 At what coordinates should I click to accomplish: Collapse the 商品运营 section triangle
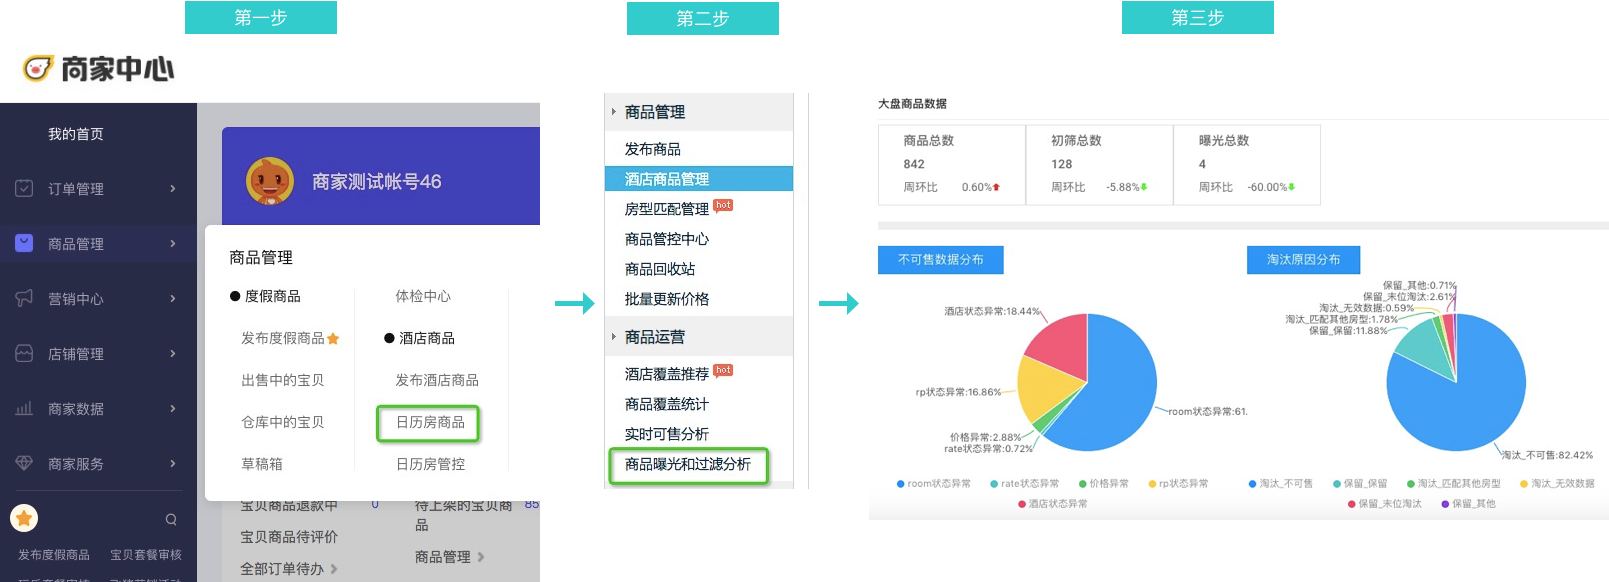click(613, 336)
